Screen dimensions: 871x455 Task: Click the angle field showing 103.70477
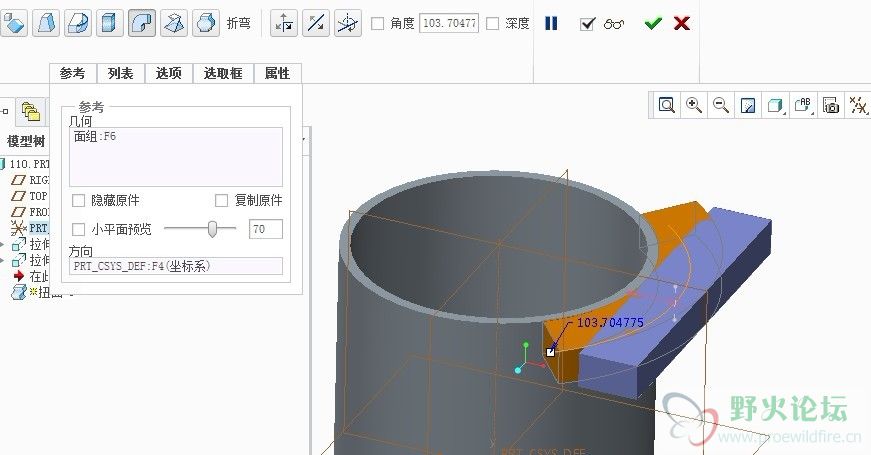[449, 23]
